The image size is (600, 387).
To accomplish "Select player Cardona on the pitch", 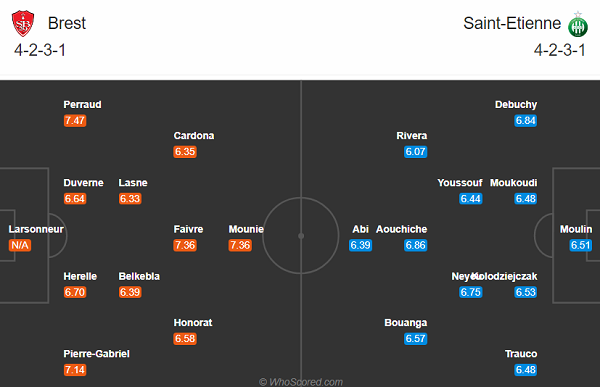I will [x=194, y=136].
